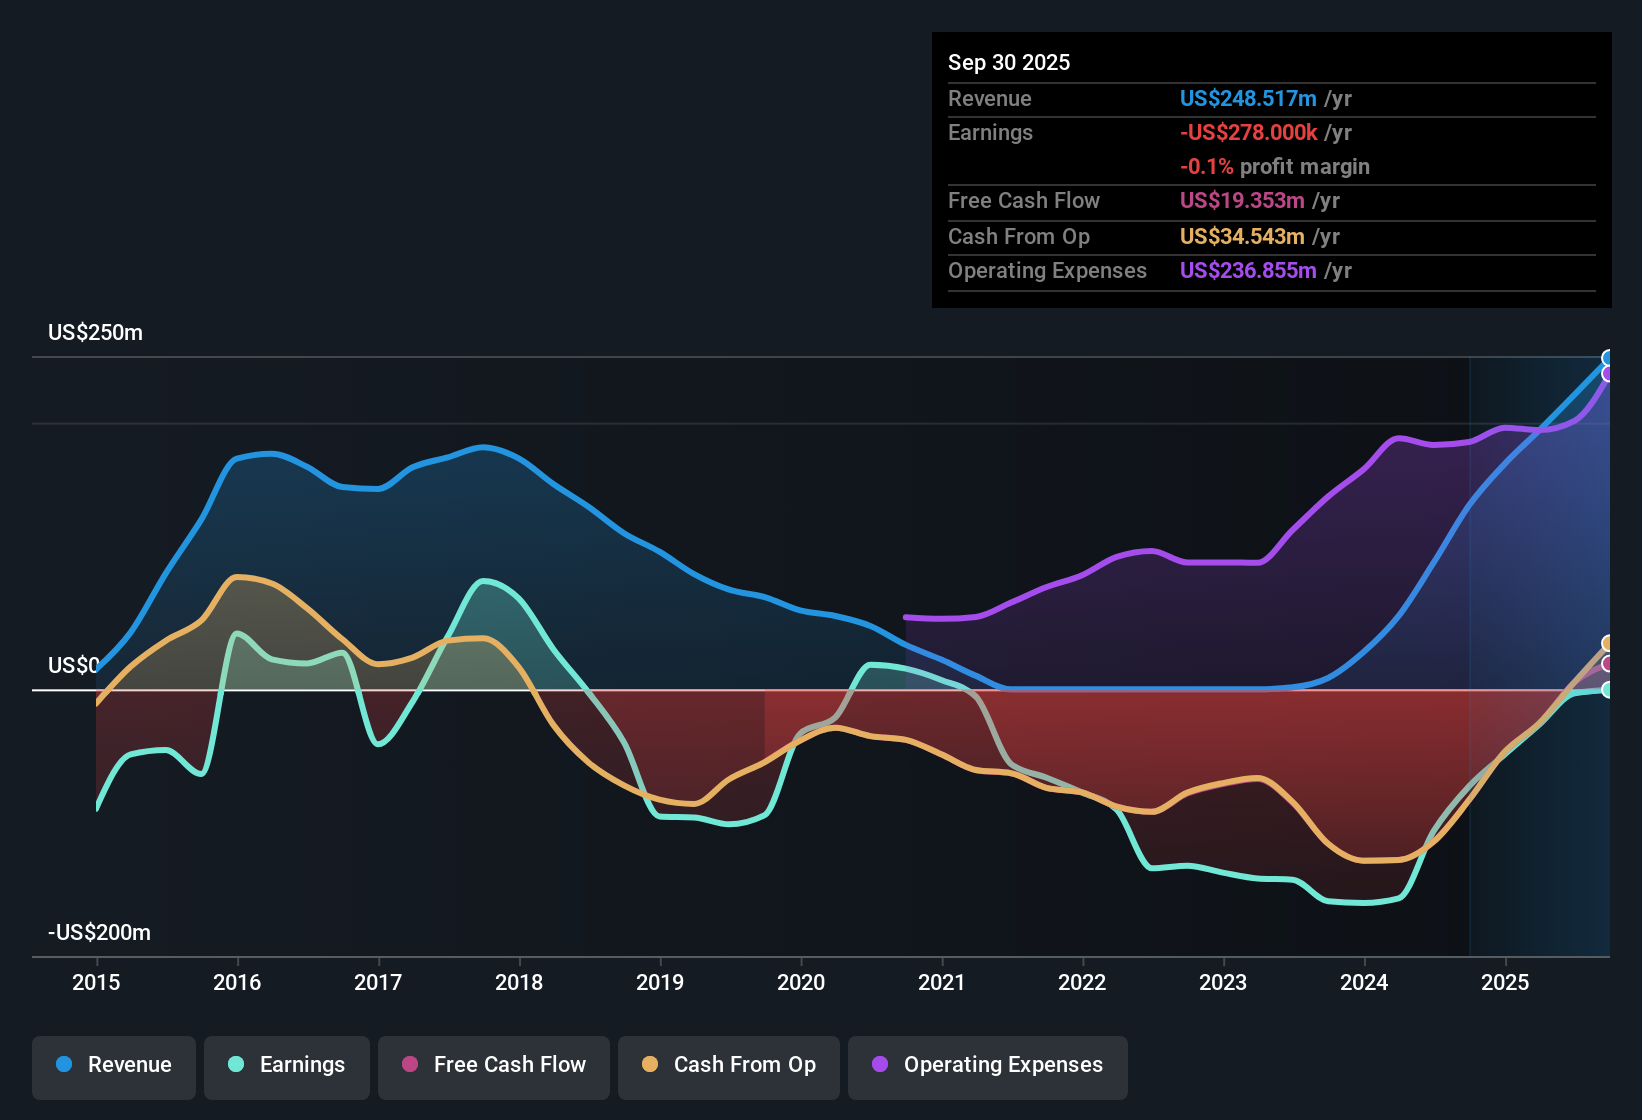Click the 2020 x-axis label
Image resolution: width=1642 pixels, height=1120 pixels.
click(x=801, y=983)
